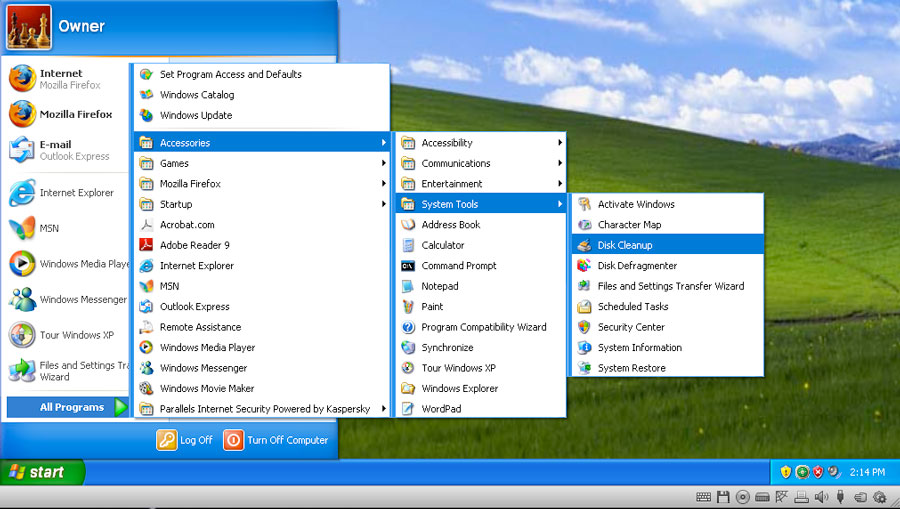
Task: Click the Synchronize icon
Action: coord(408,347)
